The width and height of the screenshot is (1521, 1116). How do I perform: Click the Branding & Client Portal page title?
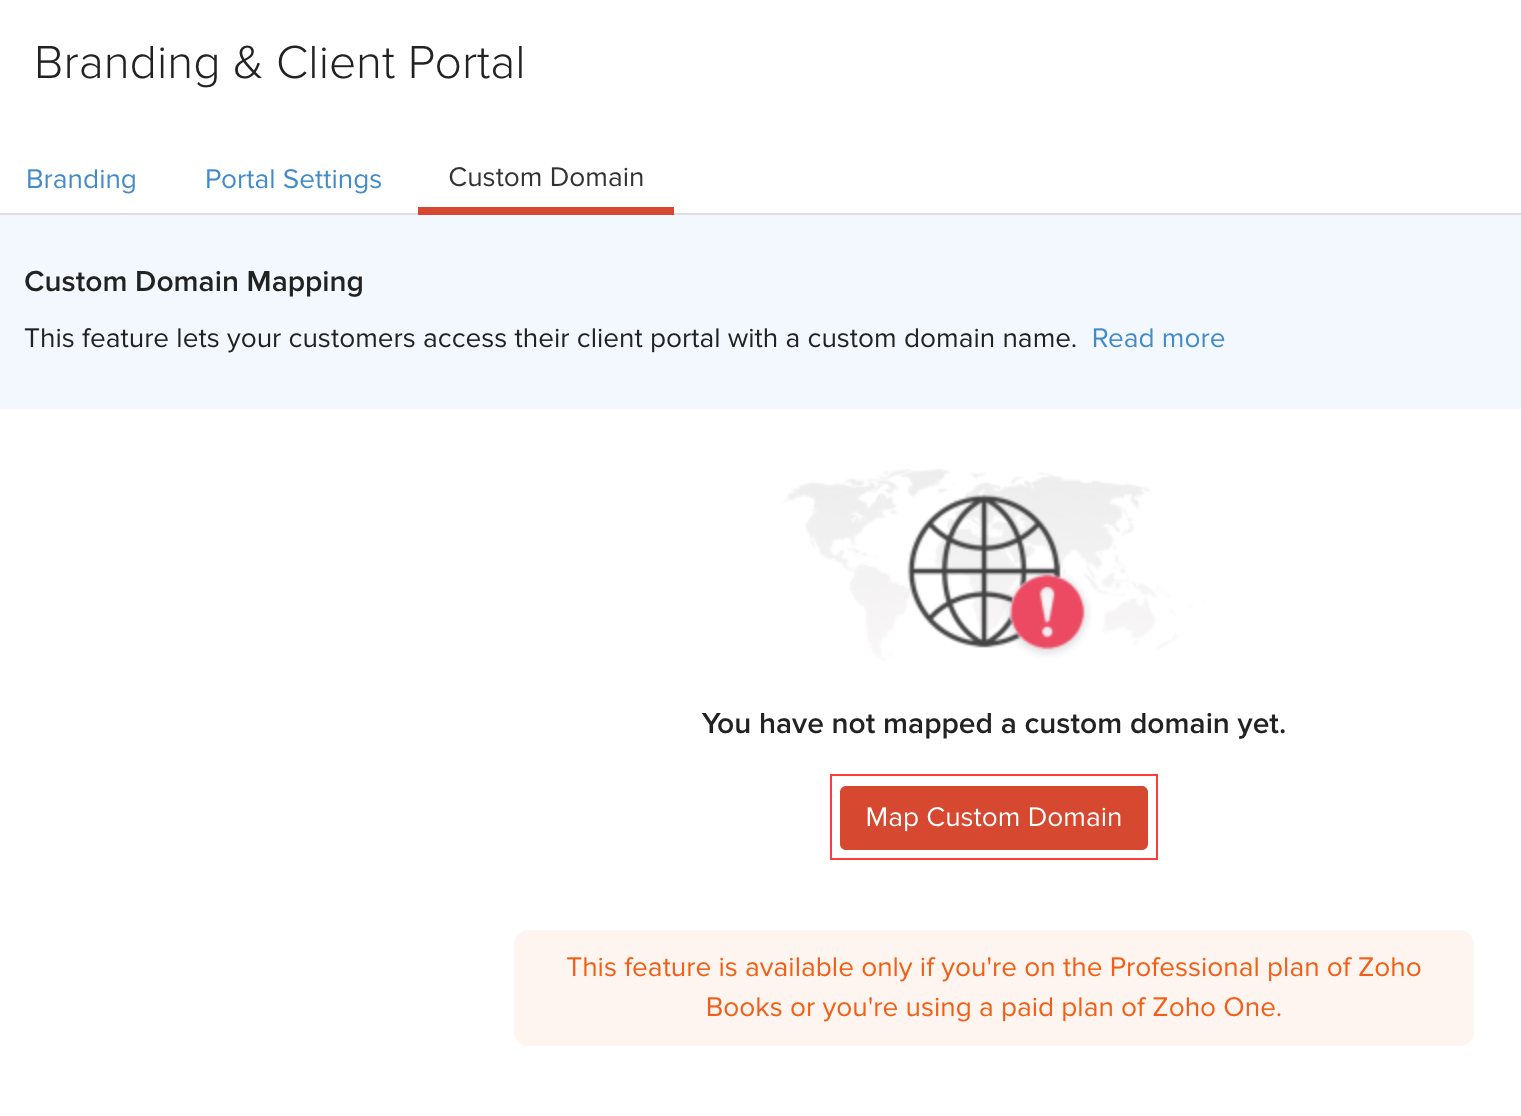[279, 63]
